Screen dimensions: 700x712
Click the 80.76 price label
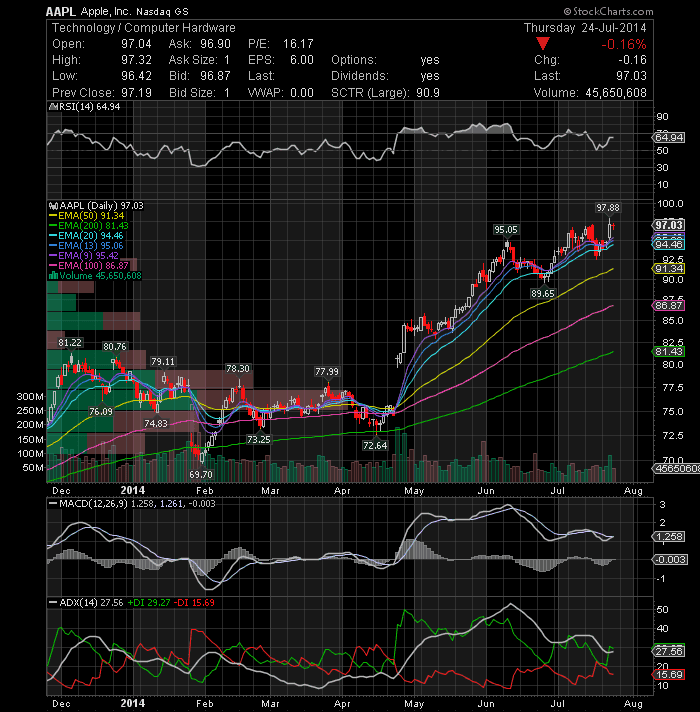click(114, 347)
